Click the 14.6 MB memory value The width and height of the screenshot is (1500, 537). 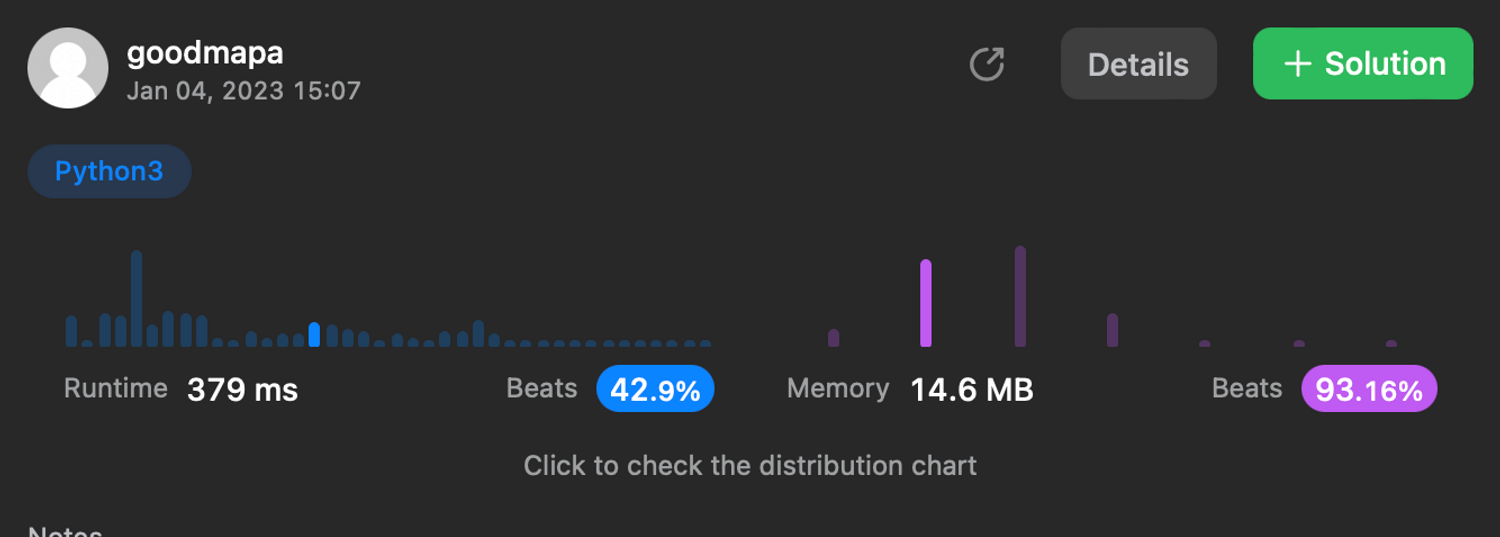tap(971, 389)
